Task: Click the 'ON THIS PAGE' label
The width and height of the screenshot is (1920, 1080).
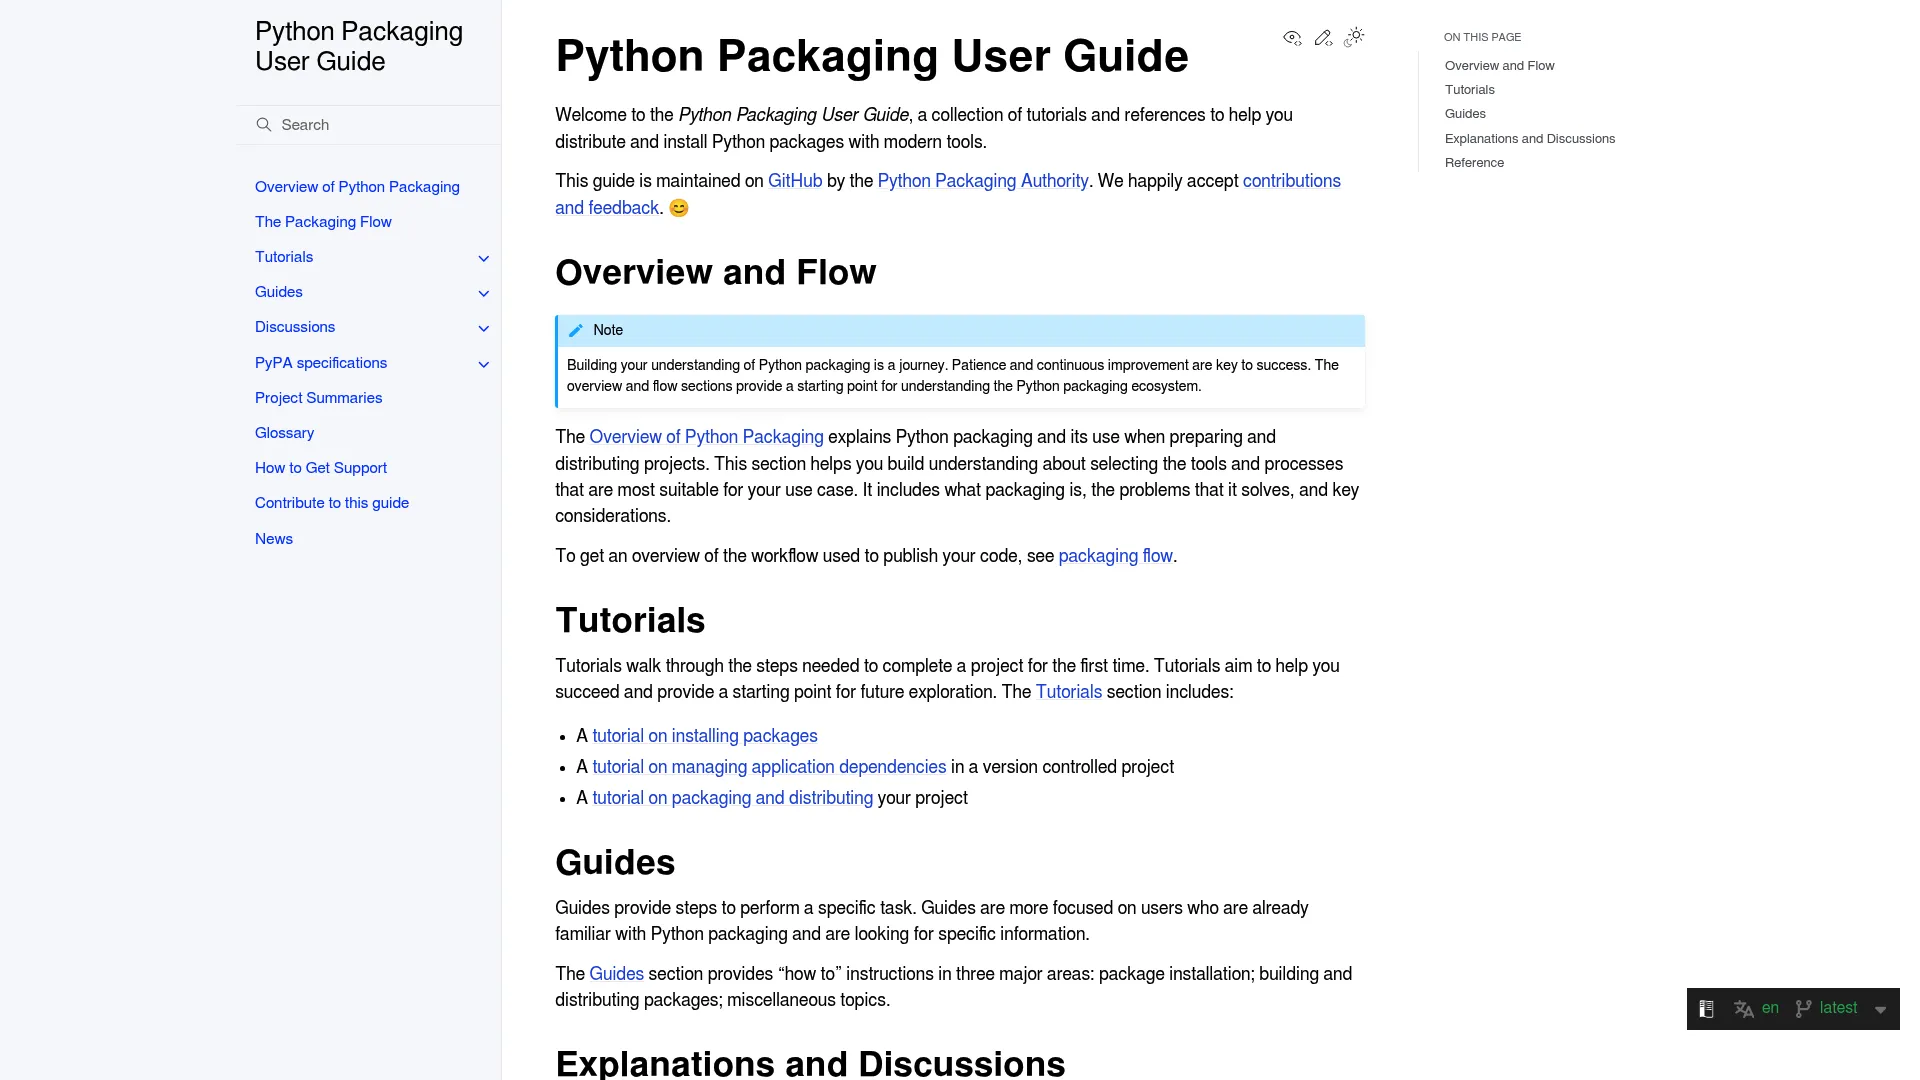Action: click(x=1482, y=37)
